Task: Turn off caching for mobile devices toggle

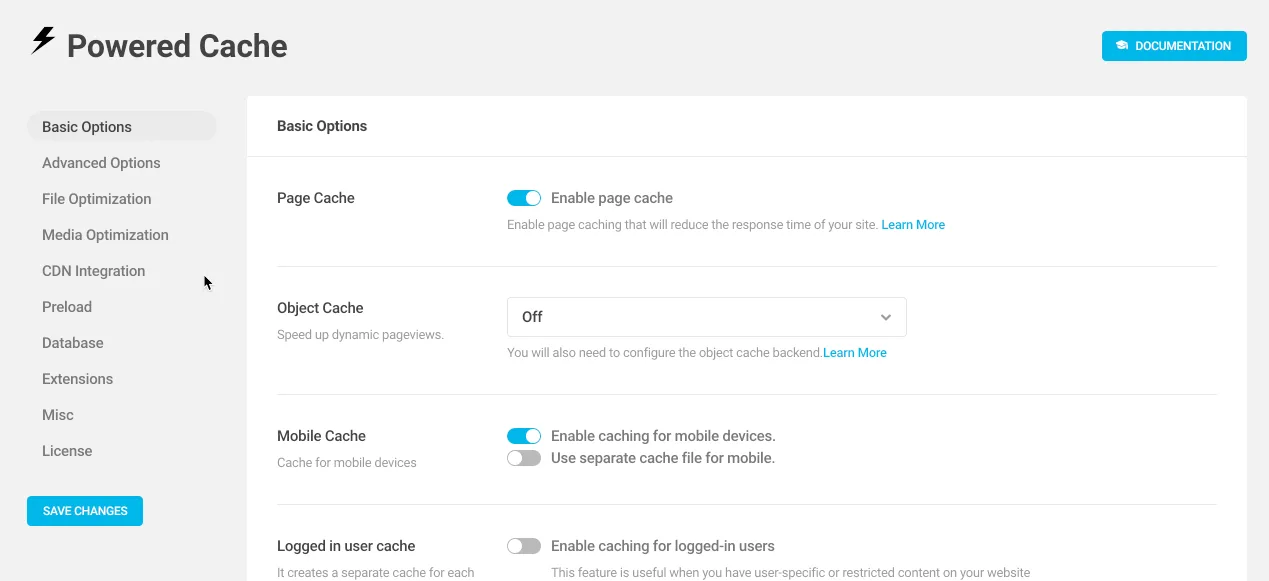Action: tap(523, 436)
